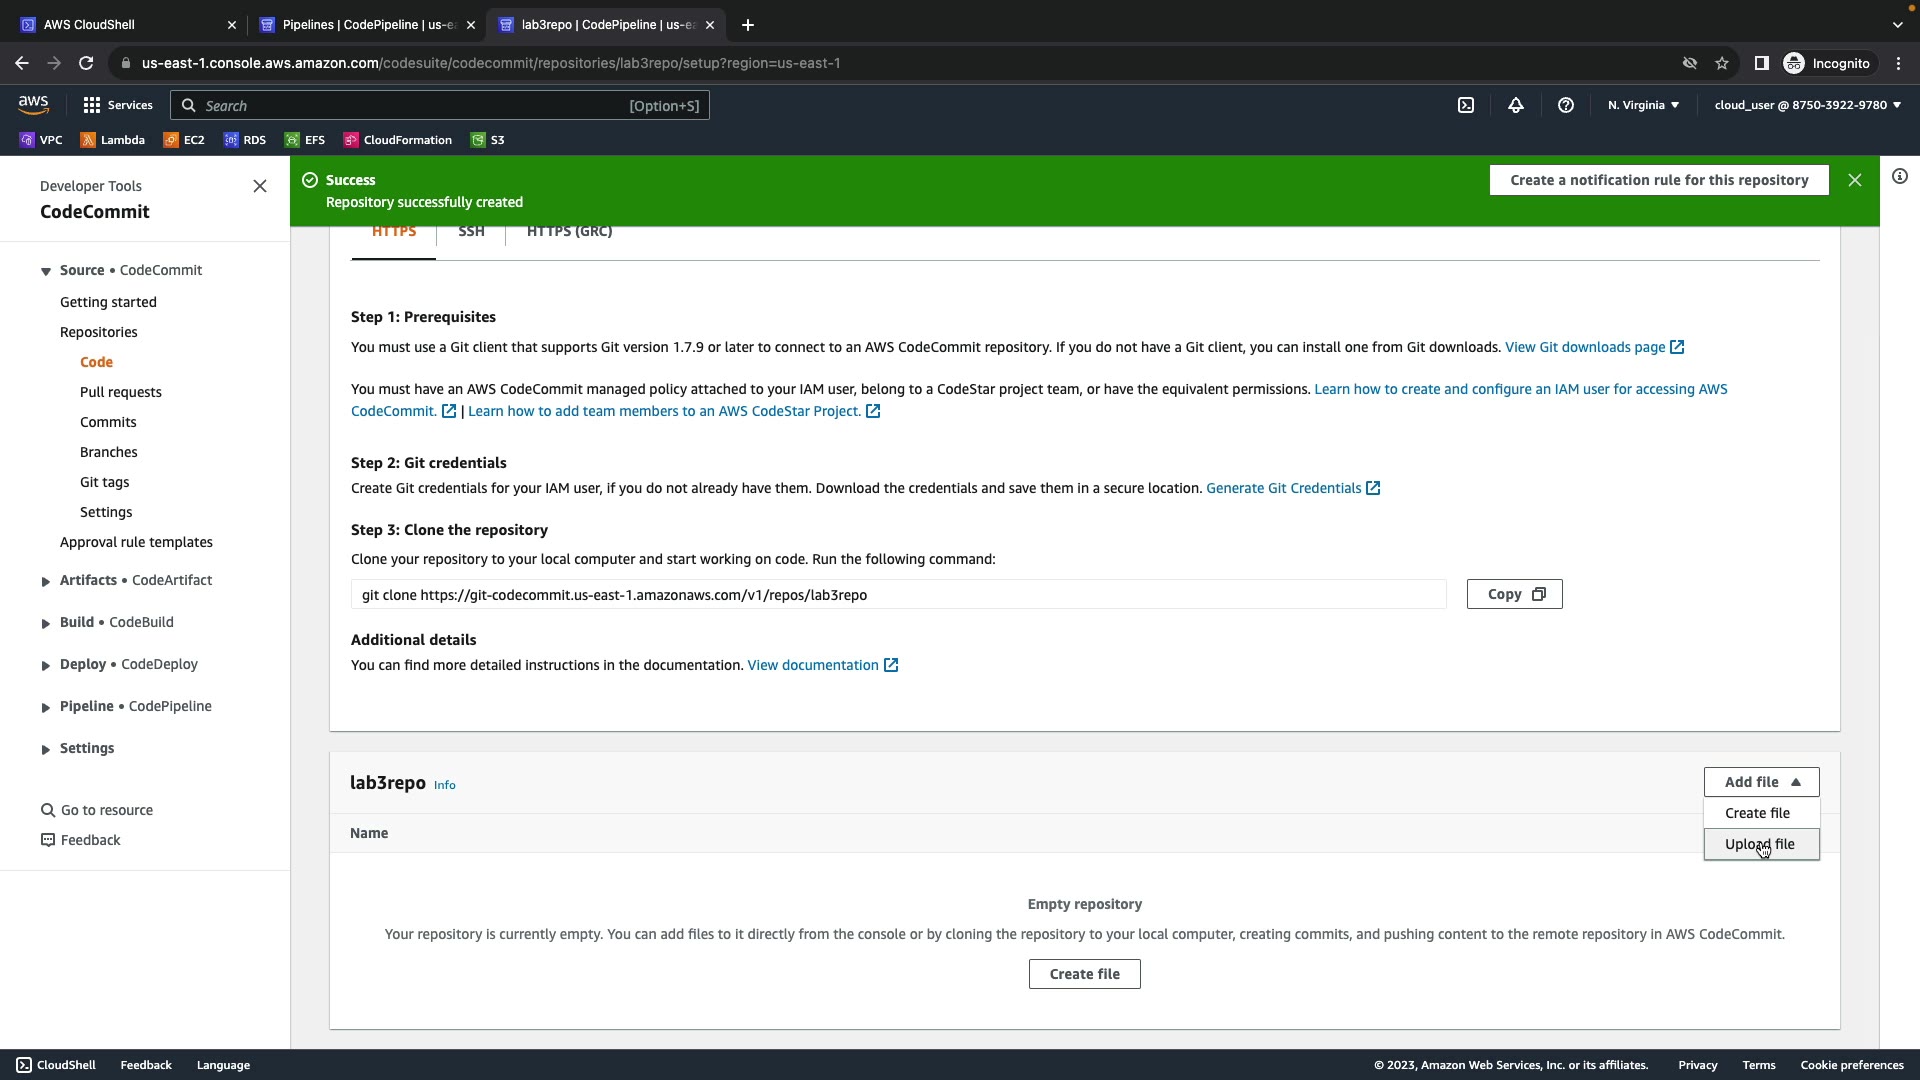Click the S3 shortcut in favorites bar

488,140
